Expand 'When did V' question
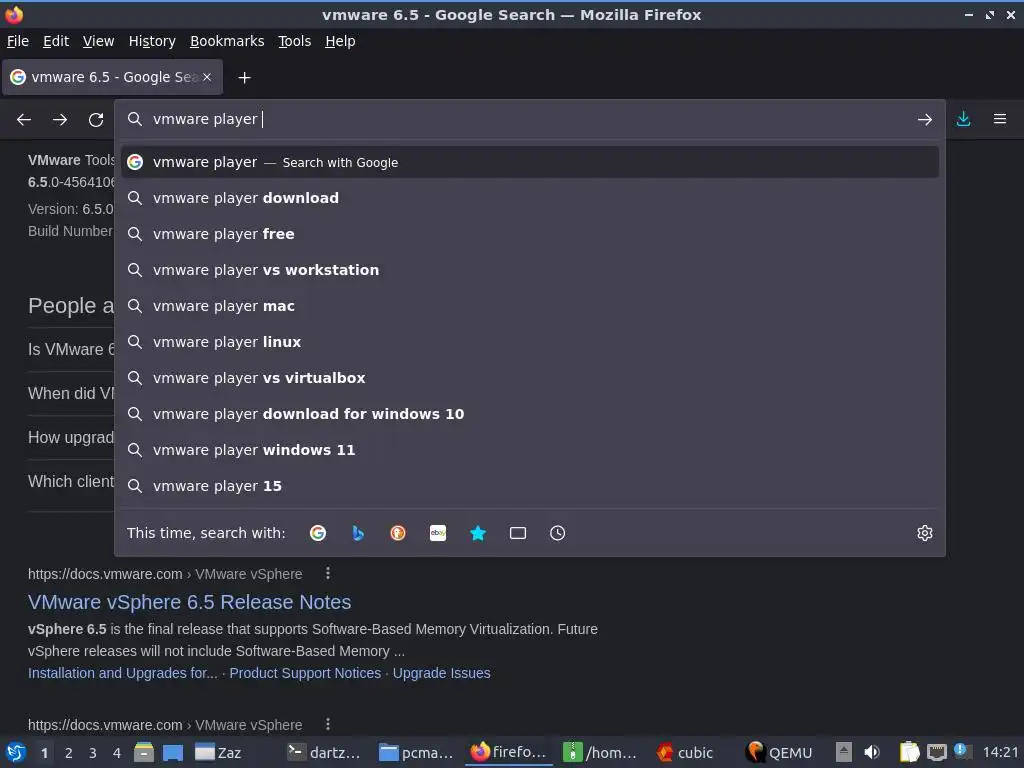1024x768 pixels. pyautogui.click(x=71, y=393)
